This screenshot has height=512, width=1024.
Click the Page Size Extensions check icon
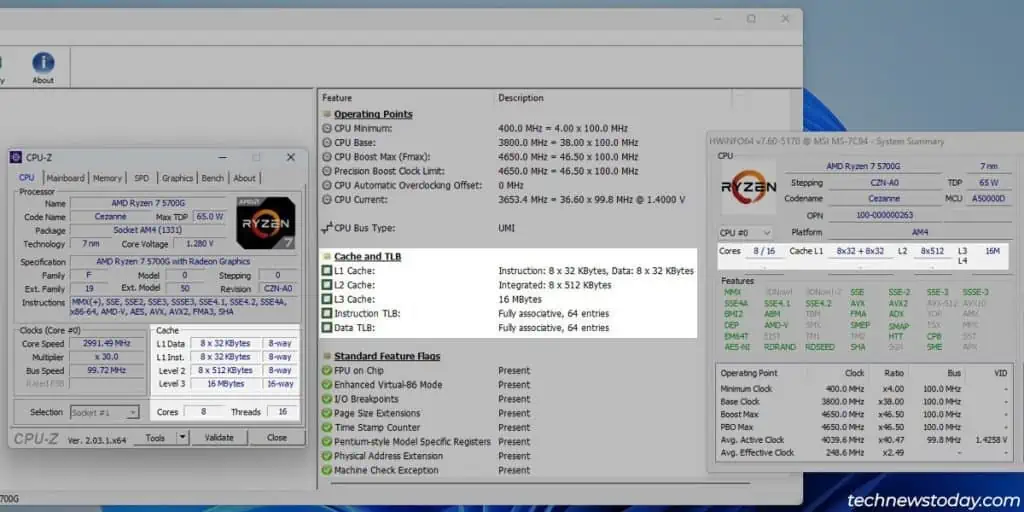point(327,413)
